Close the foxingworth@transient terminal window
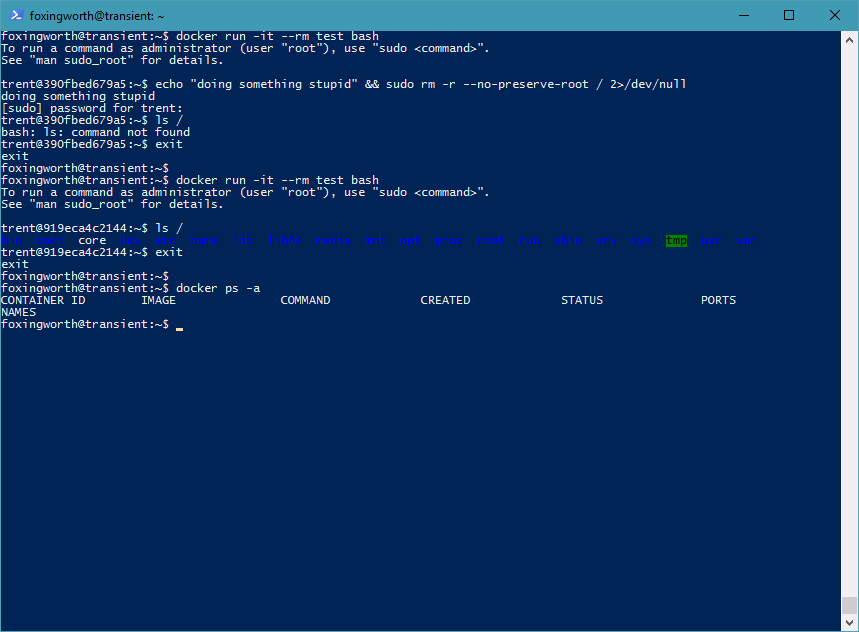Screen dimensions: 859x632 tap(834, 15)
